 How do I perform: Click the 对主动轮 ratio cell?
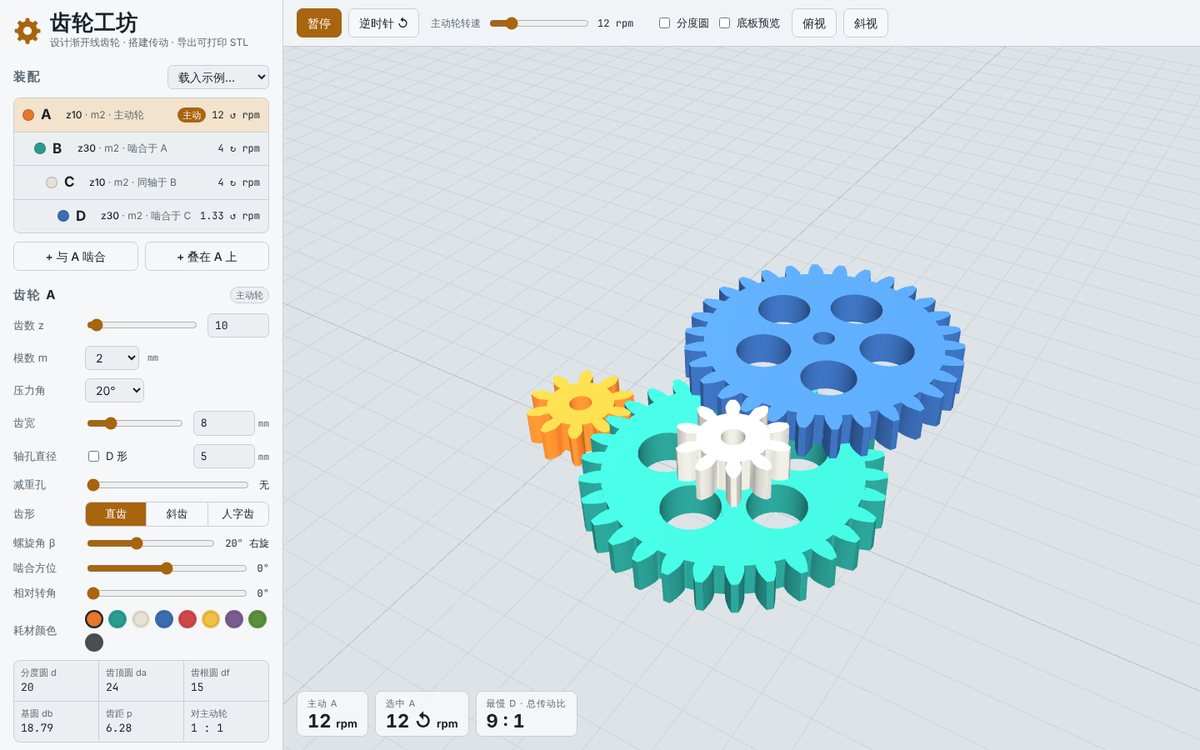click(226, 721)
